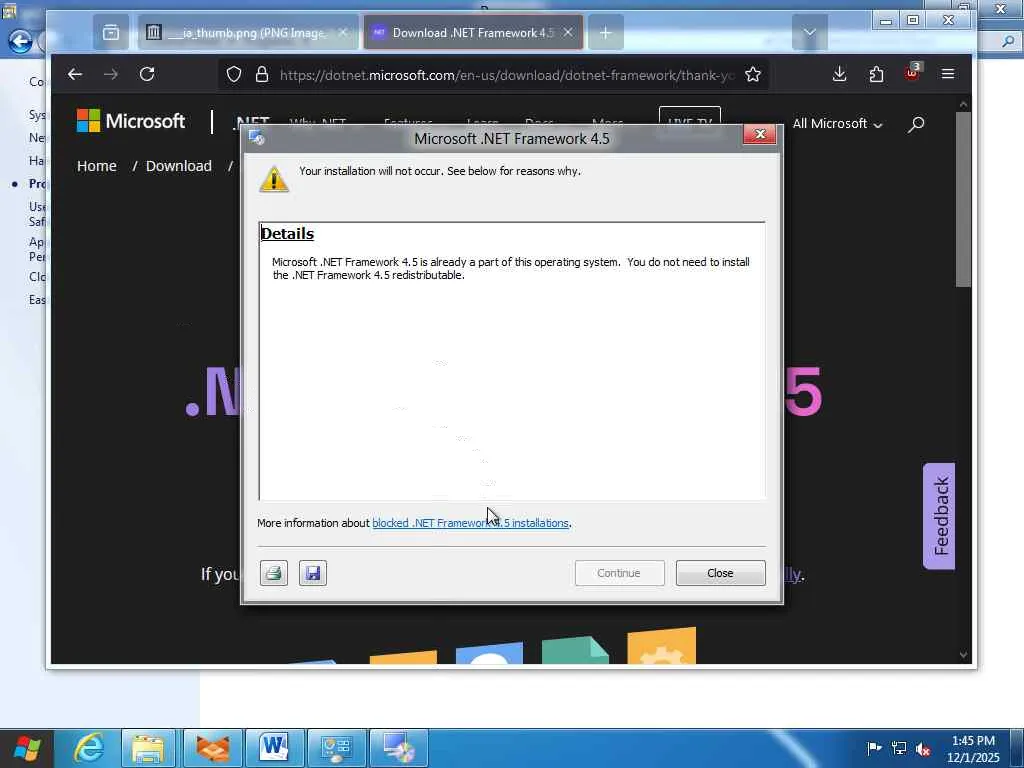1024x768 pixels.
Task: Go back in Firefox
Action: pyautogui.click(x=75, y=74)
